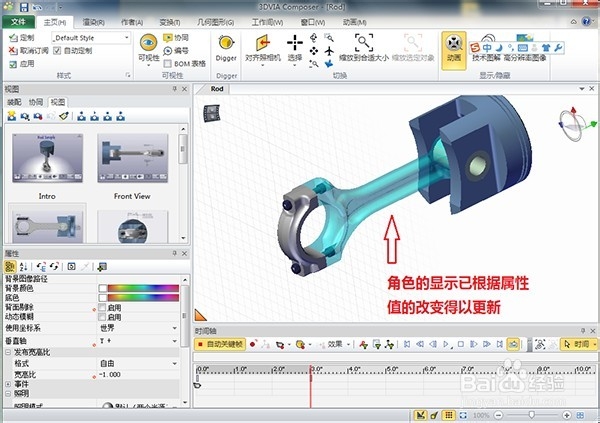Toggle the 动画 mode button
Screen dimensions: 600x423
coord(454,50)
